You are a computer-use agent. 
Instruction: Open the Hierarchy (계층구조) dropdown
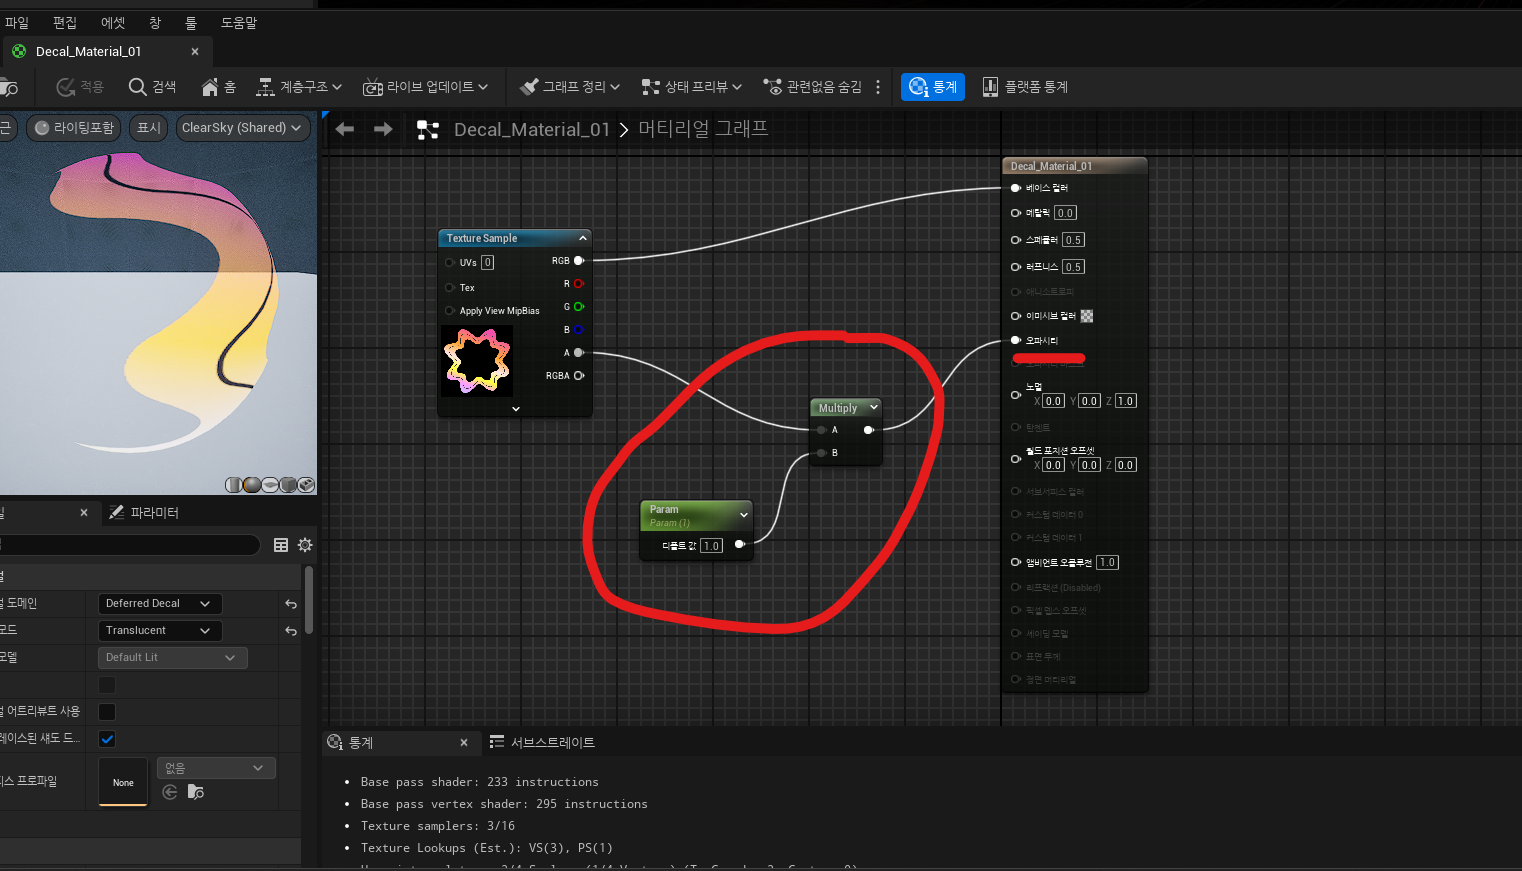[x=299, y=87]
